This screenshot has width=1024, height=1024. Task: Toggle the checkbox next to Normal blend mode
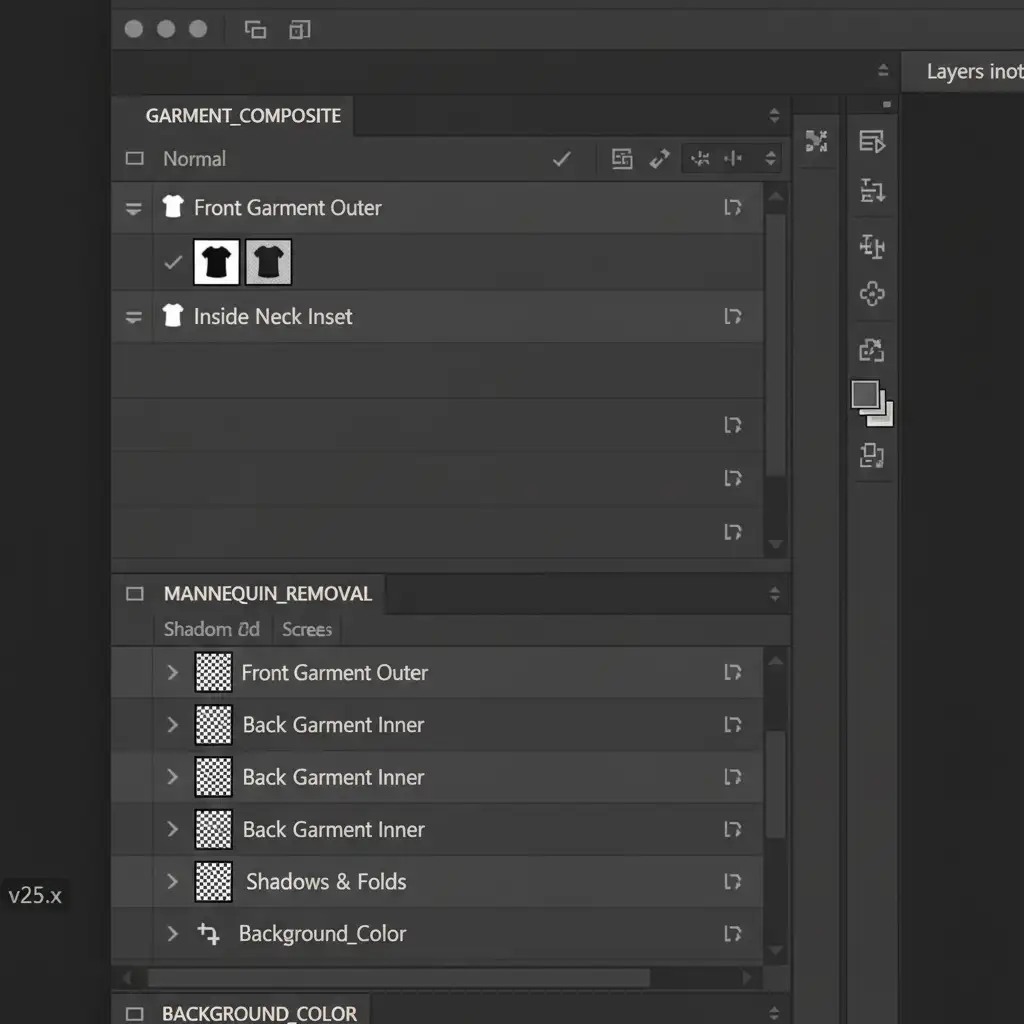click(135, 159)
